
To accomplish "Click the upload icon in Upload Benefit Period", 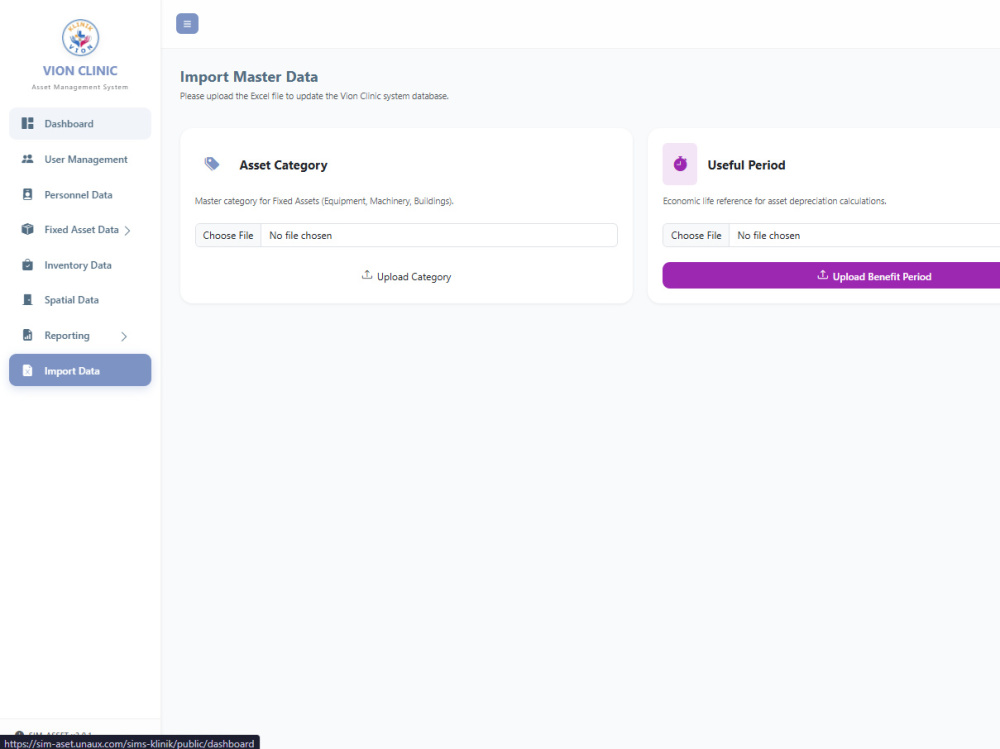I will [x=823, y=275].
